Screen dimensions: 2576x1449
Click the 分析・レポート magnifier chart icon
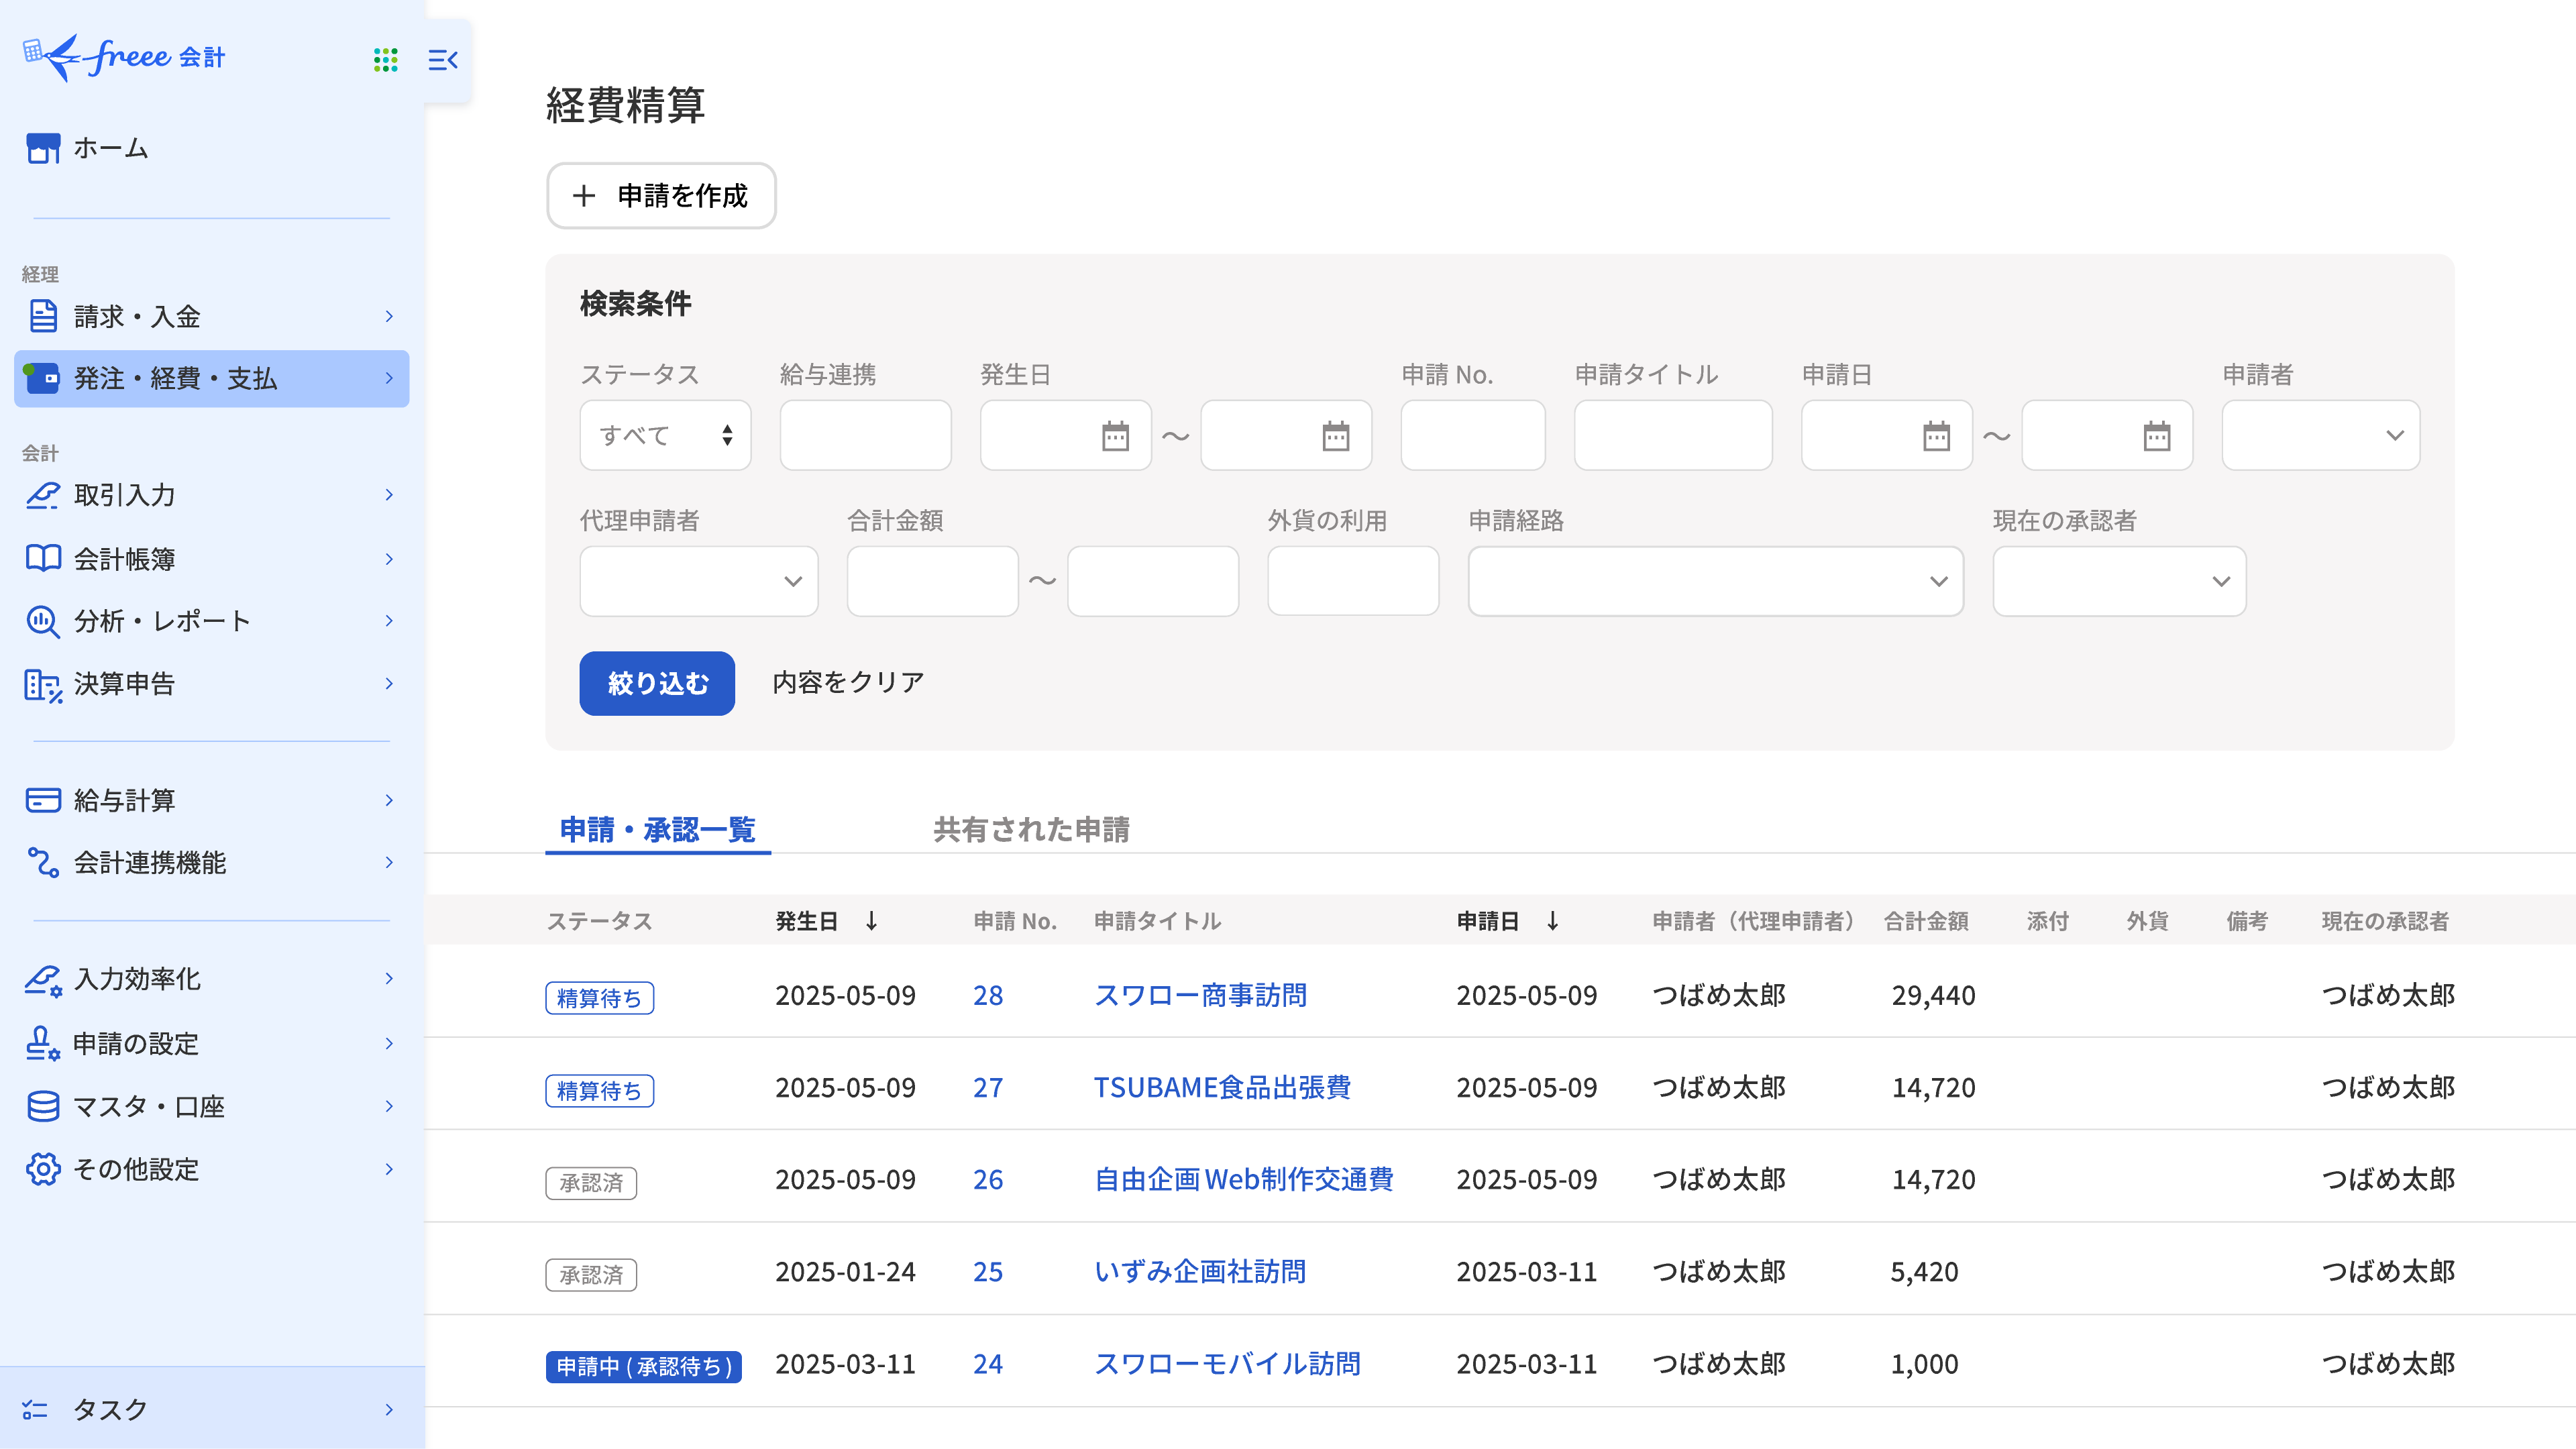tap(42, 621)
